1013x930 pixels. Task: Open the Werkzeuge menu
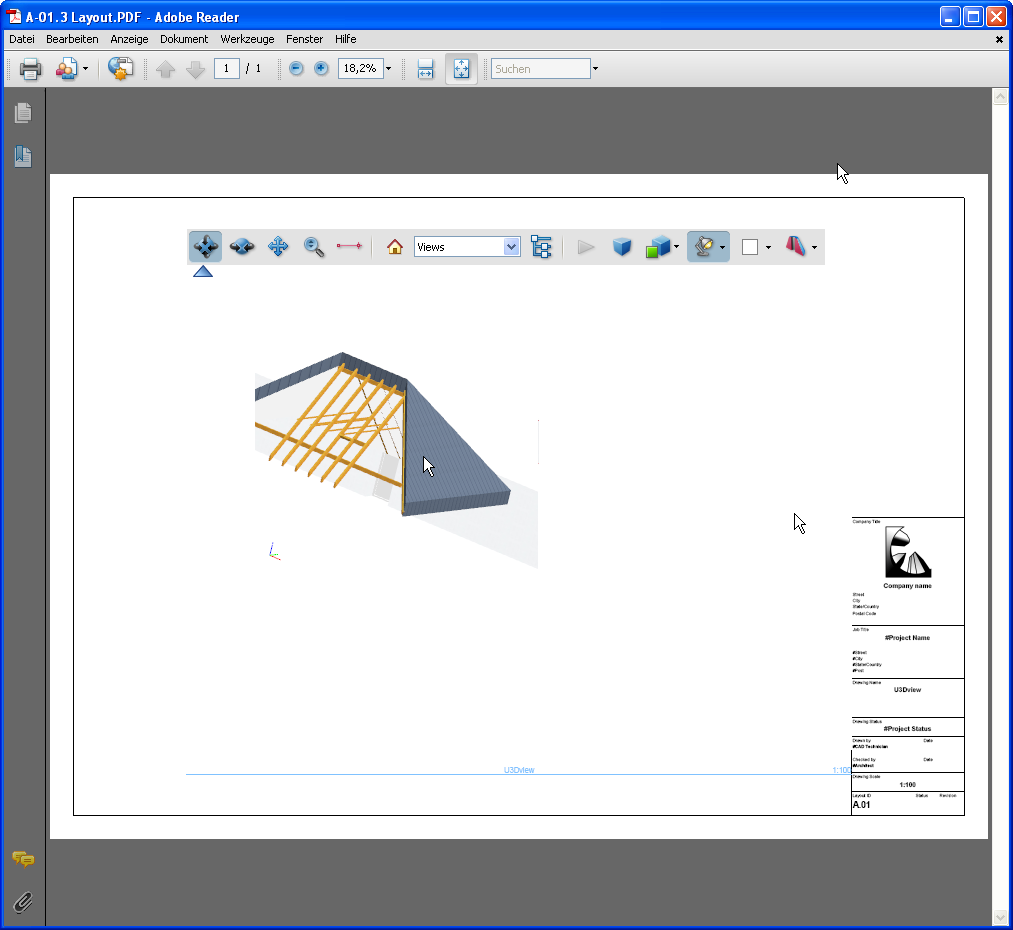coord(247,39)
